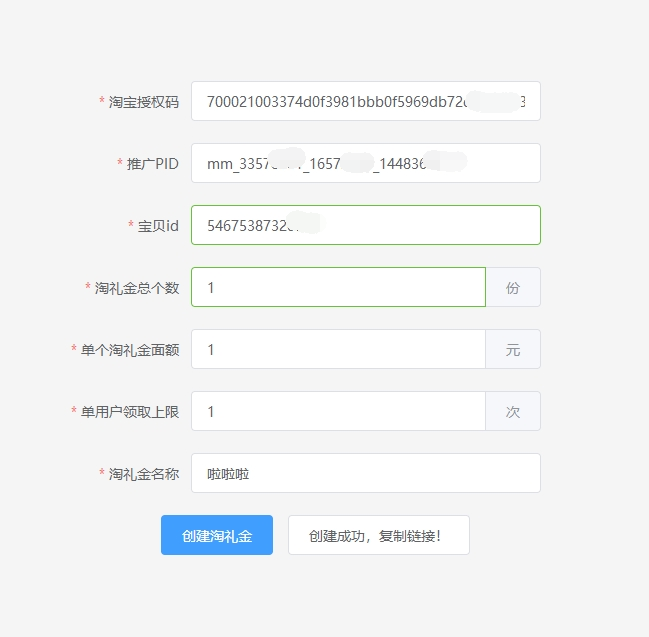Click the 淘礼金名称 label text
Screen dimensions: 649x637
144,474
